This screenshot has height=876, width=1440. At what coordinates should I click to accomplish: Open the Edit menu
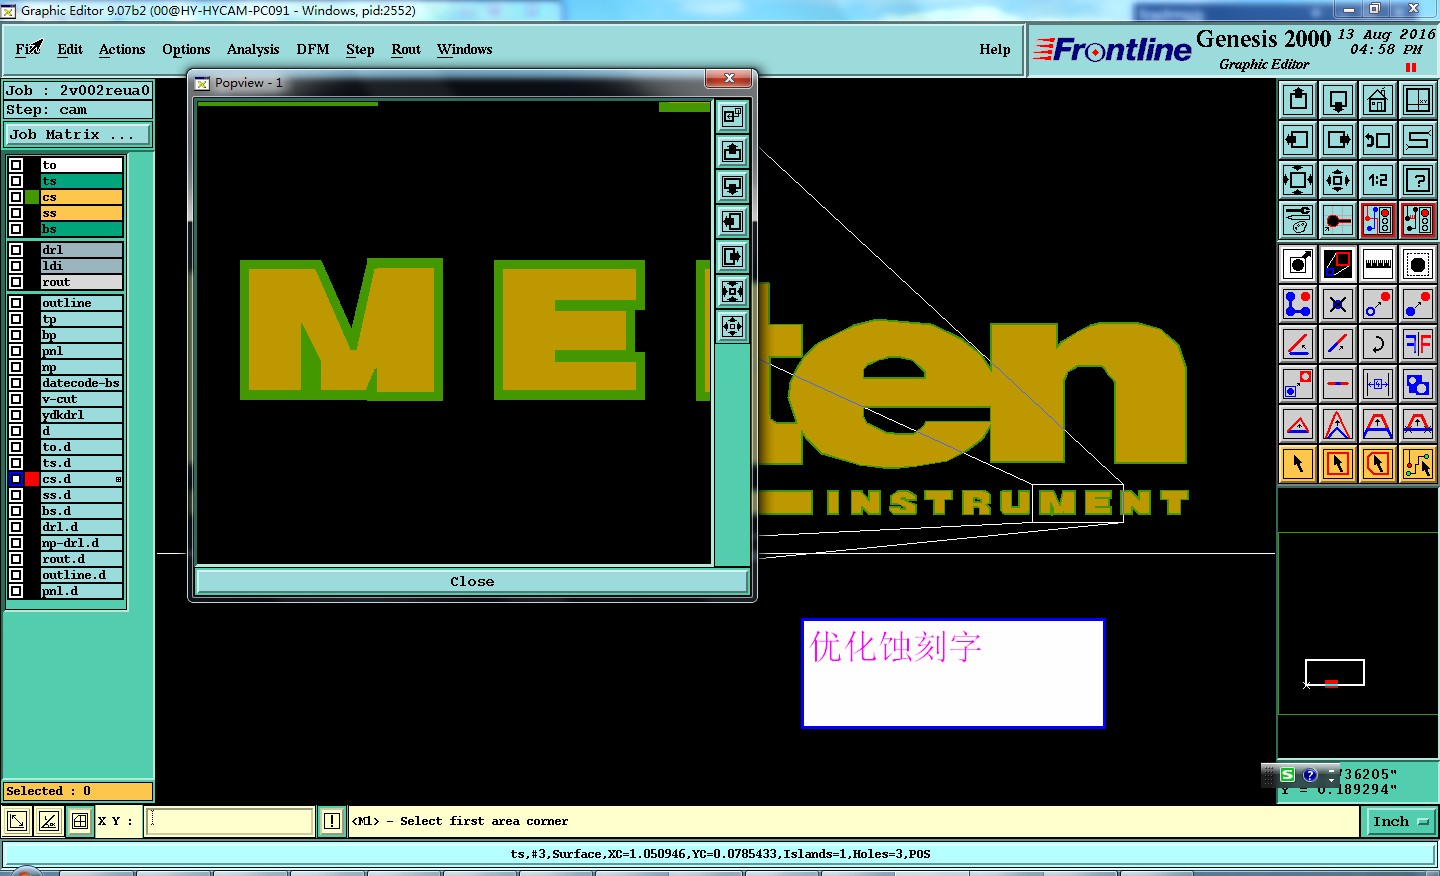coord(70,49)
